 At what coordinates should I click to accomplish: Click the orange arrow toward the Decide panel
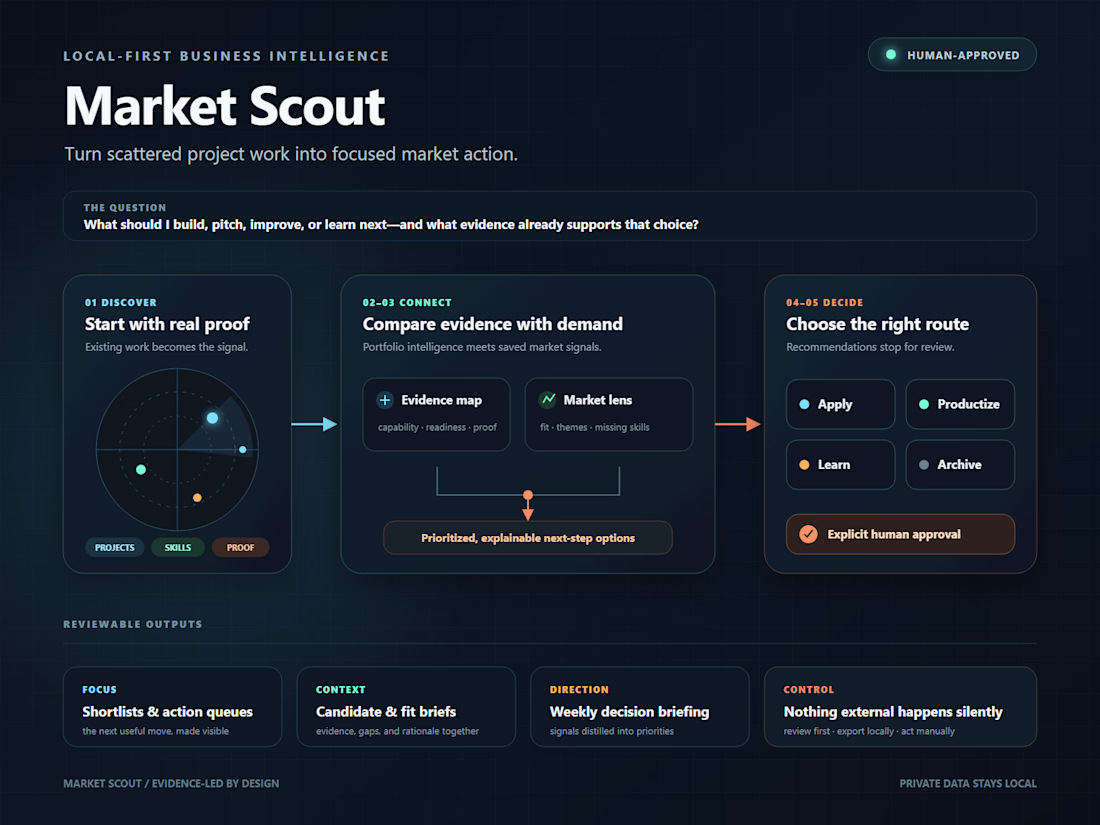point(738,424)
